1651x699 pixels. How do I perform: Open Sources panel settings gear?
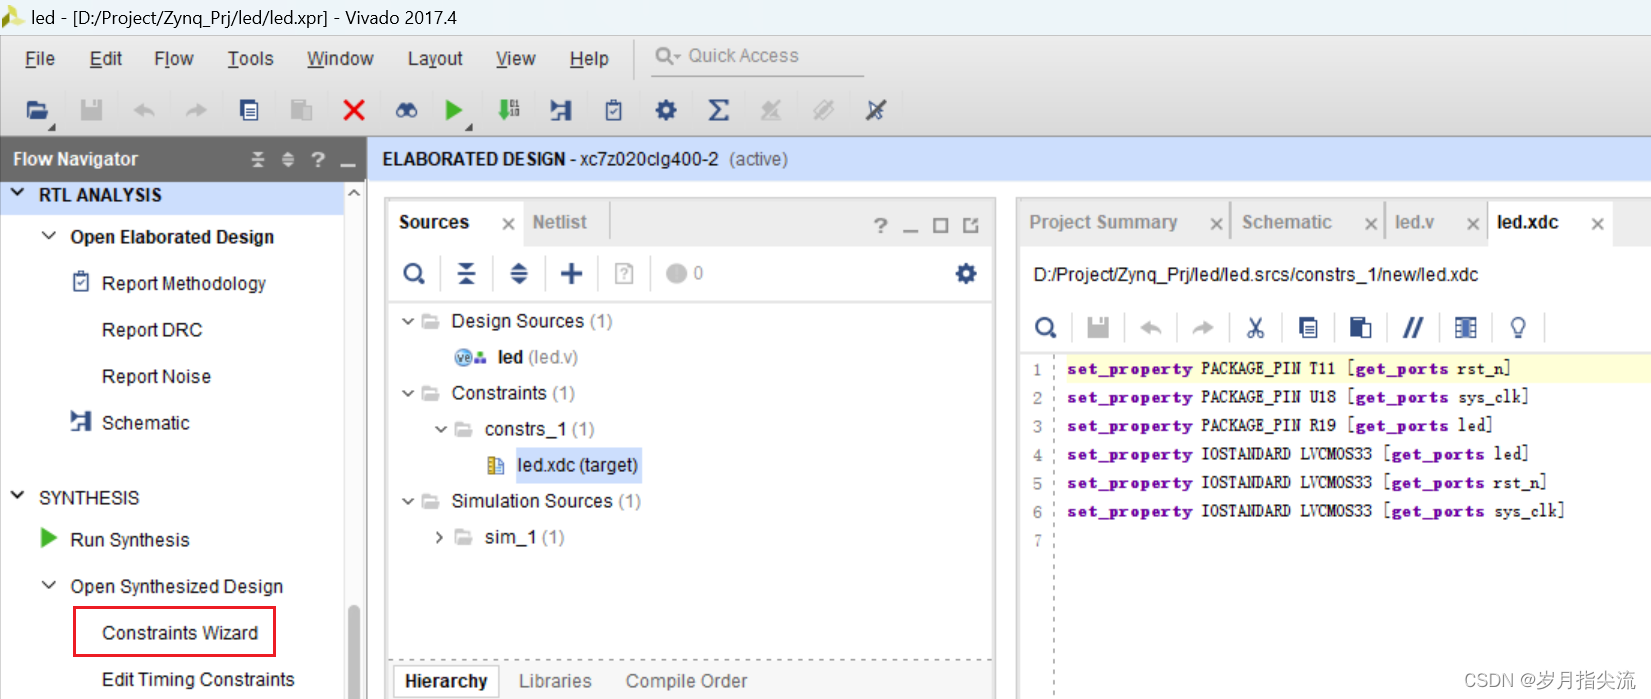[x=965, y=273]
